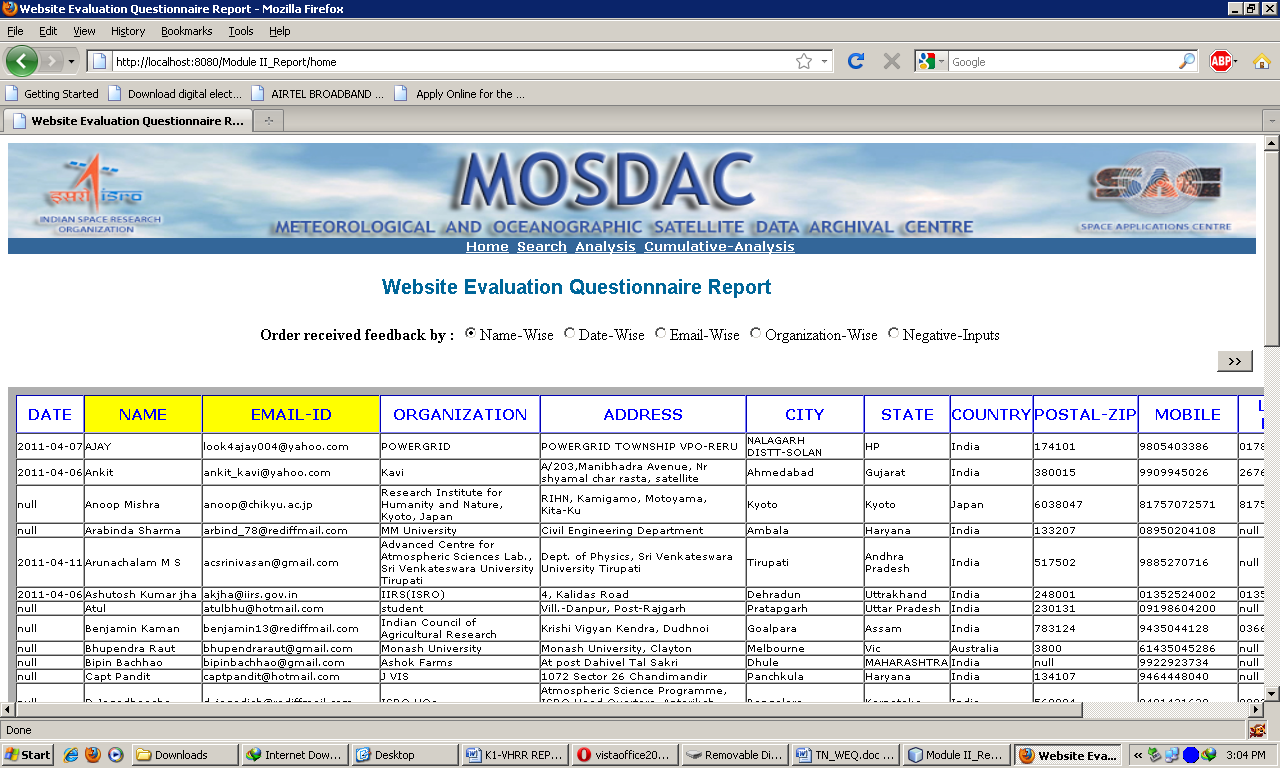Open the Google search engine selector
This screenshot has height=768, width=1280.
point(932,61)
